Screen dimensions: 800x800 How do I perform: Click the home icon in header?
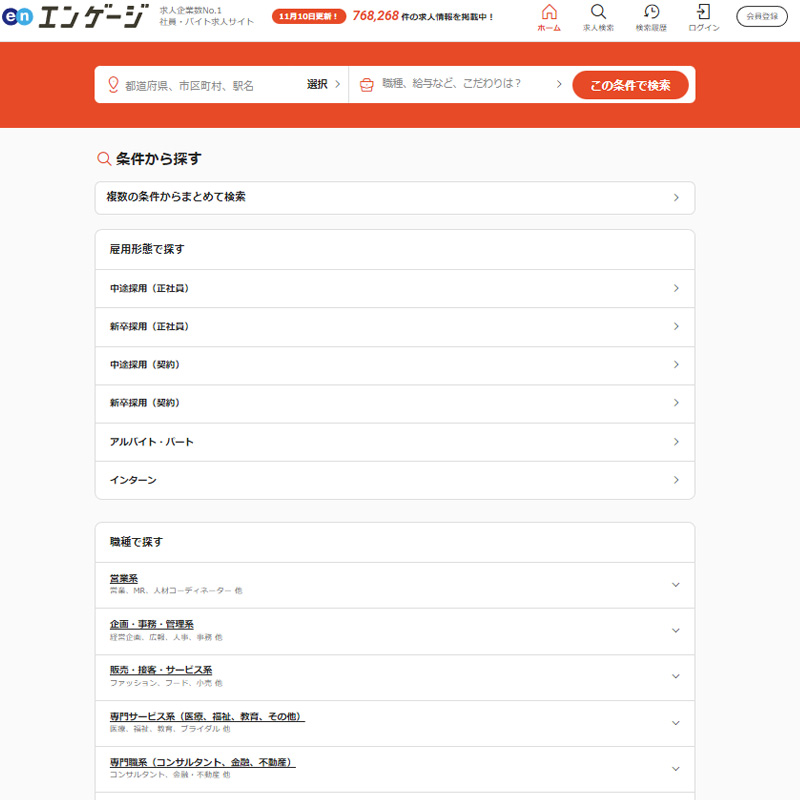tap(548, 12)
